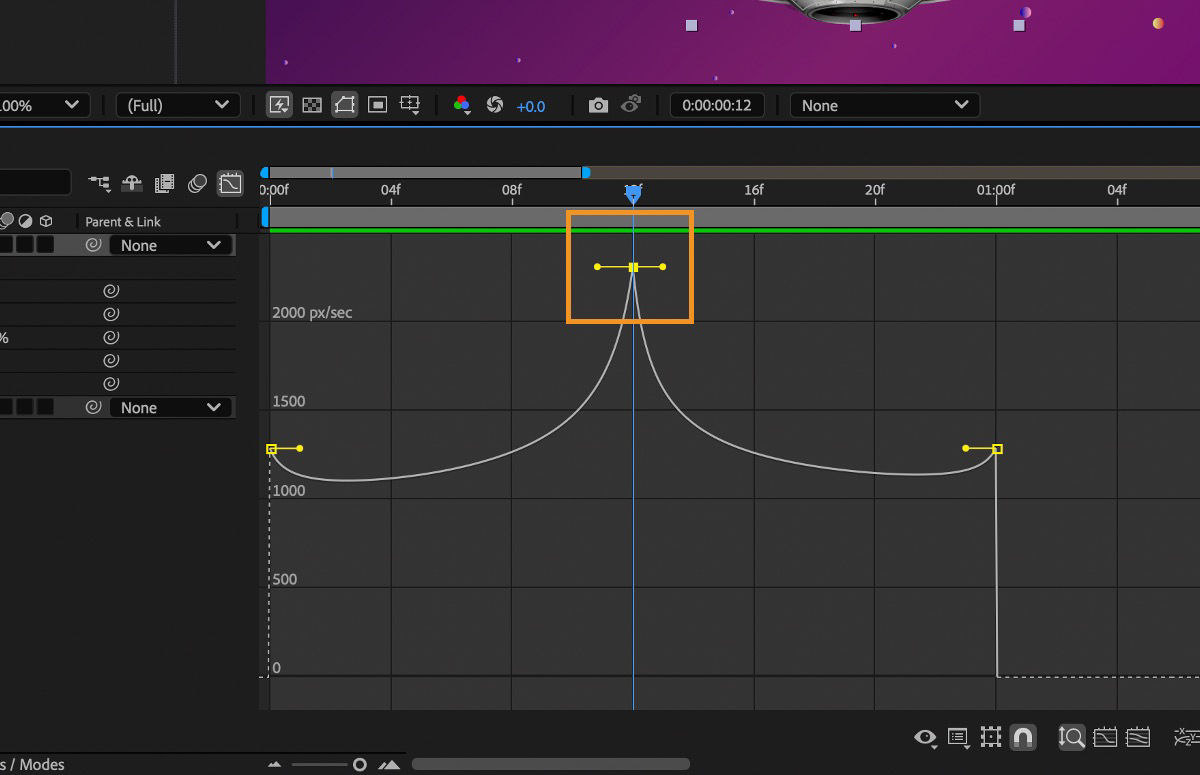
Task: Select the middle keyframe at the playhead
Action: 632,267
